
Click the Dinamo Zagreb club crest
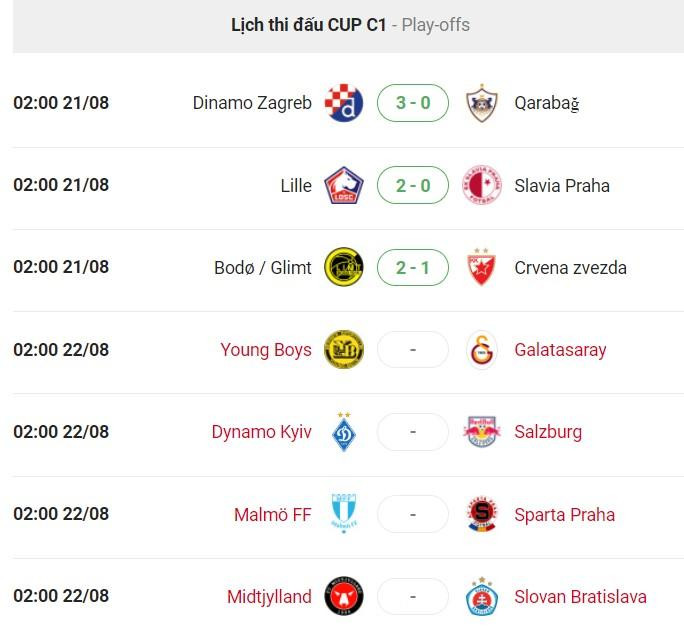point(344,103)
